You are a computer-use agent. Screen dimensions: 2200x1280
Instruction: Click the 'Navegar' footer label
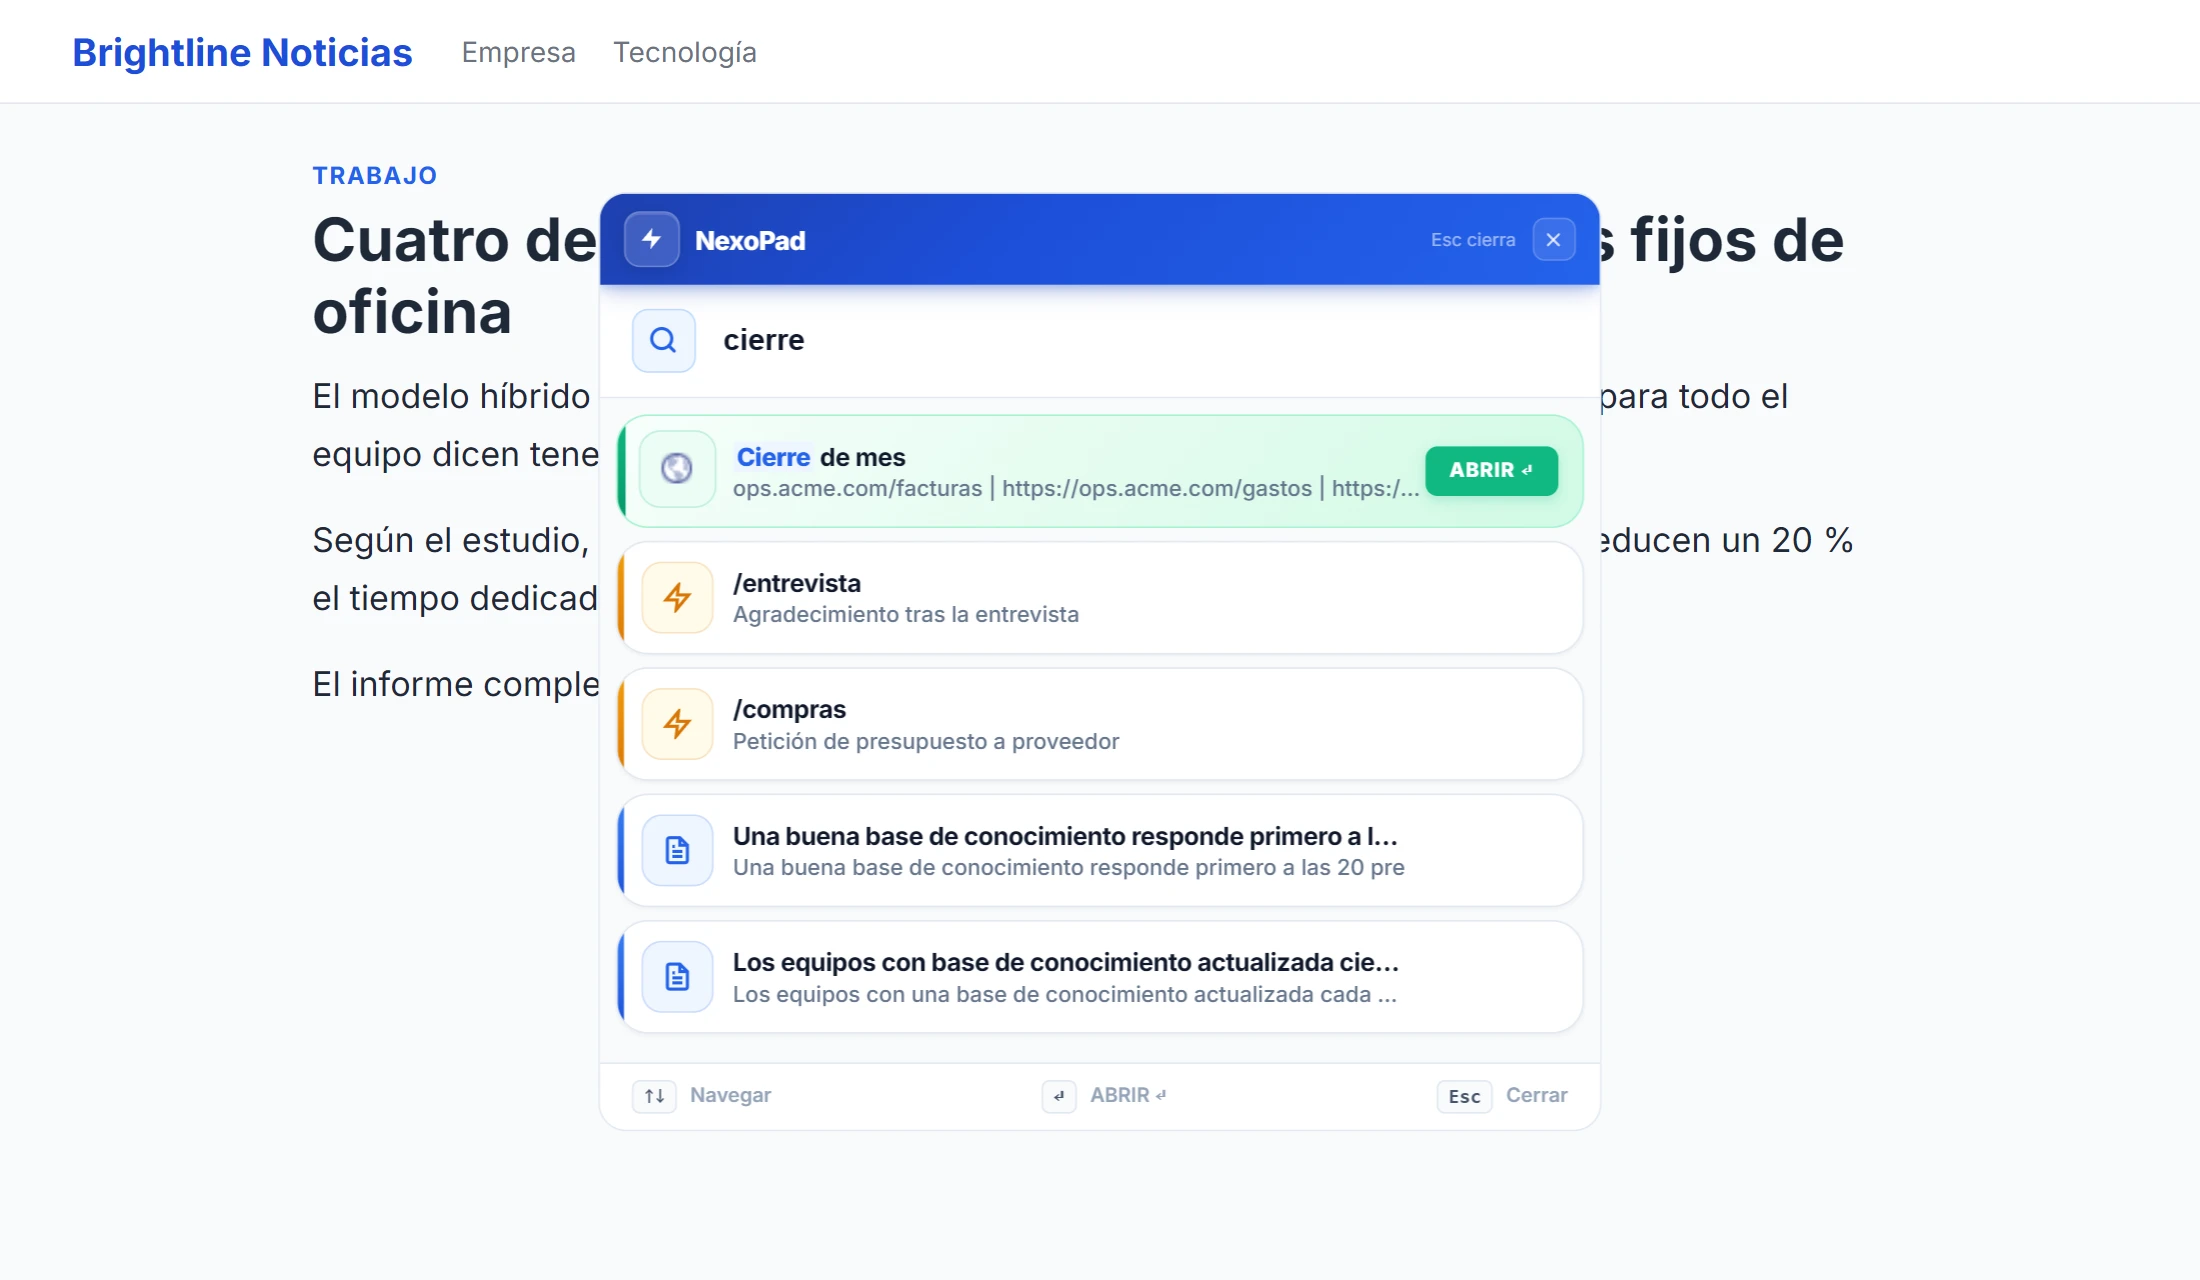pyautogui.click(x=730, y=1095)
